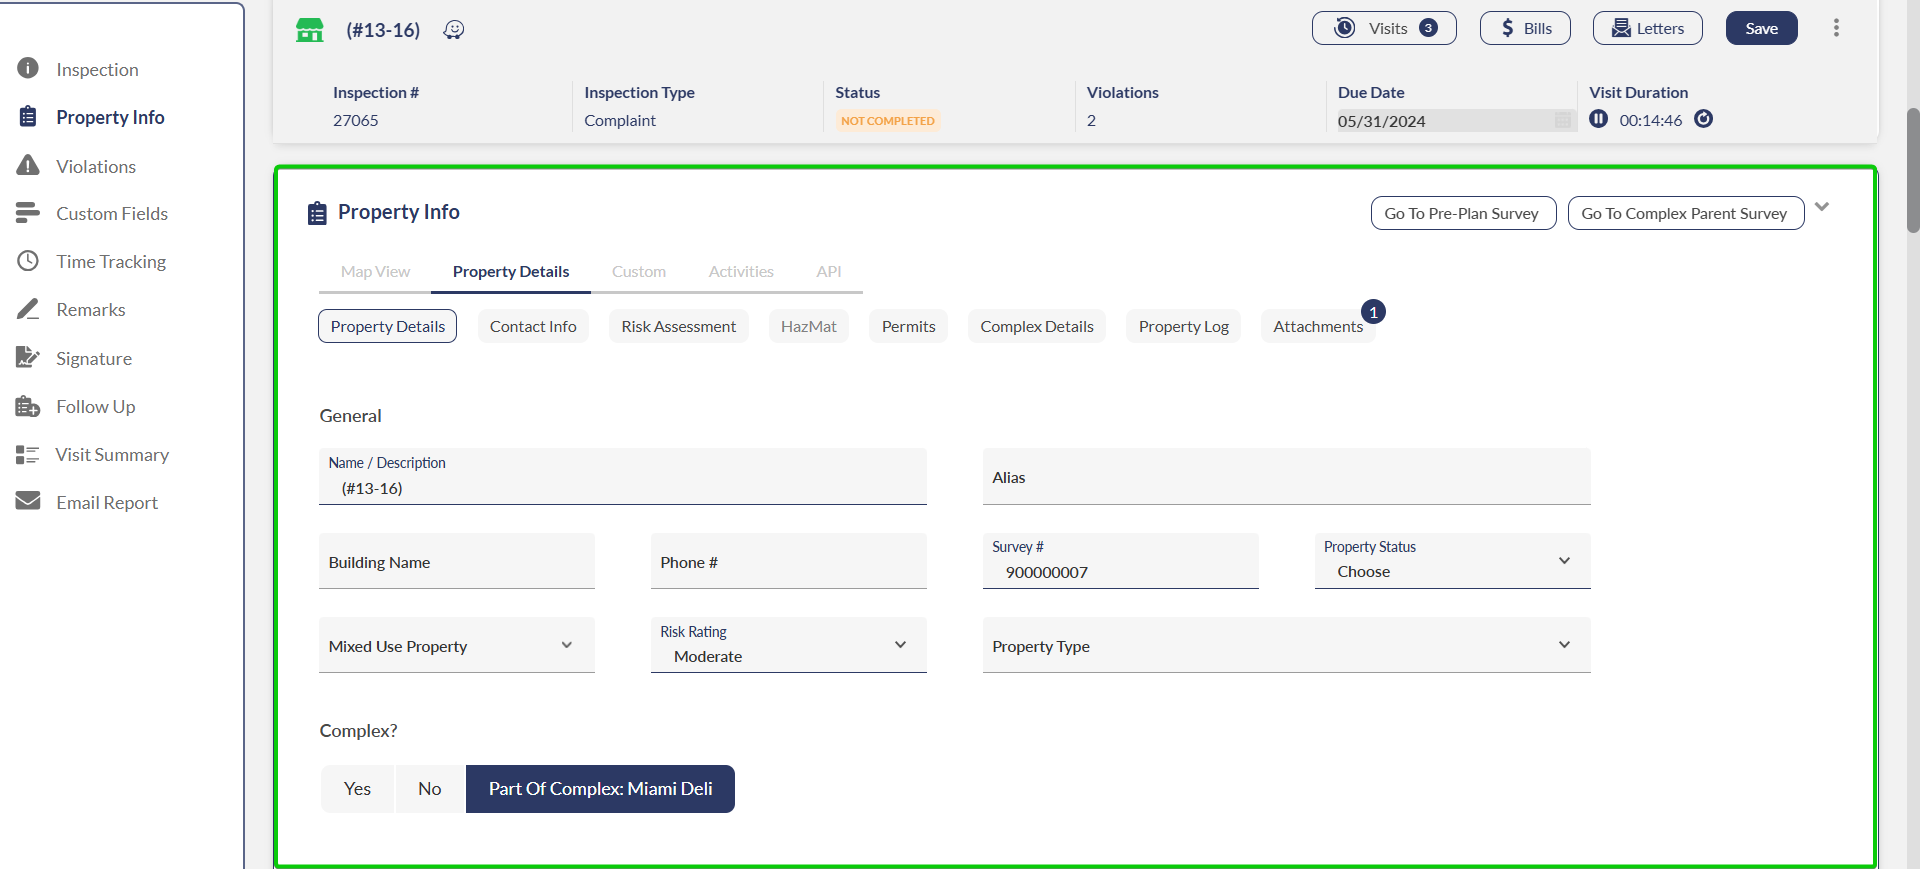Open Email Report from the sidebar
1920x869 pixels.
[x=107, y=502]
